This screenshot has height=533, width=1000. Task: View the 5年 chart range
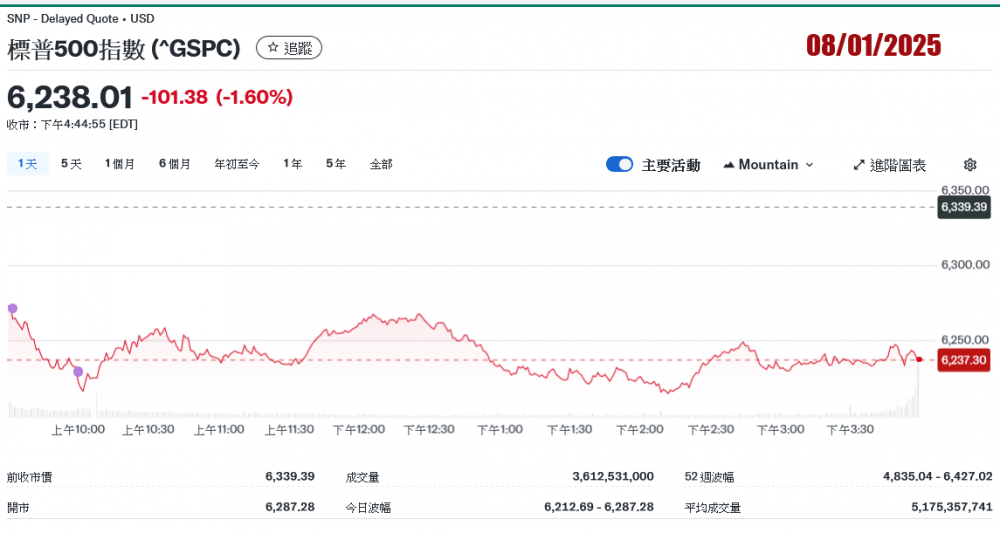tap(335, 164)
